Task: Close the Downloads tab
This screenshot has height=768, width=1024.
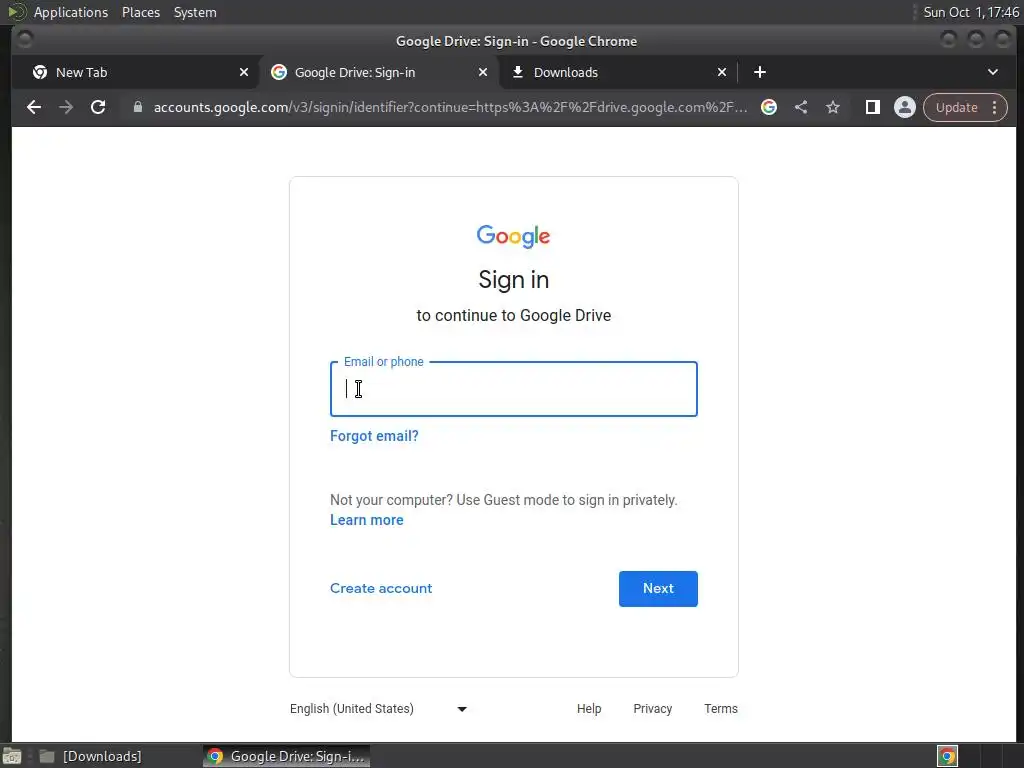Action: point(722,72)
